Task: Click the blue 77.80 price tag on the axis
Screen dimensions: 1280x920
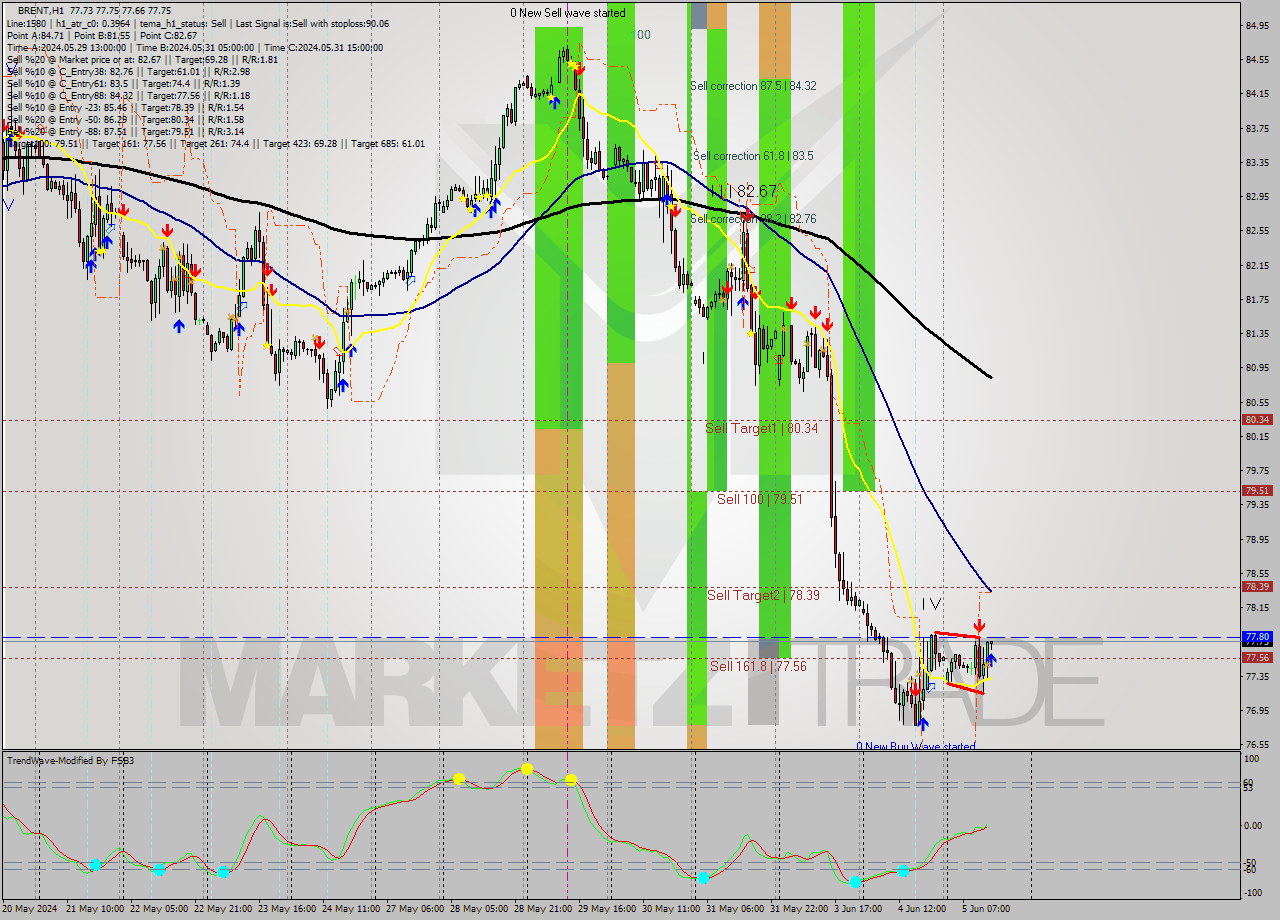Action: [x=1257, y=637]
